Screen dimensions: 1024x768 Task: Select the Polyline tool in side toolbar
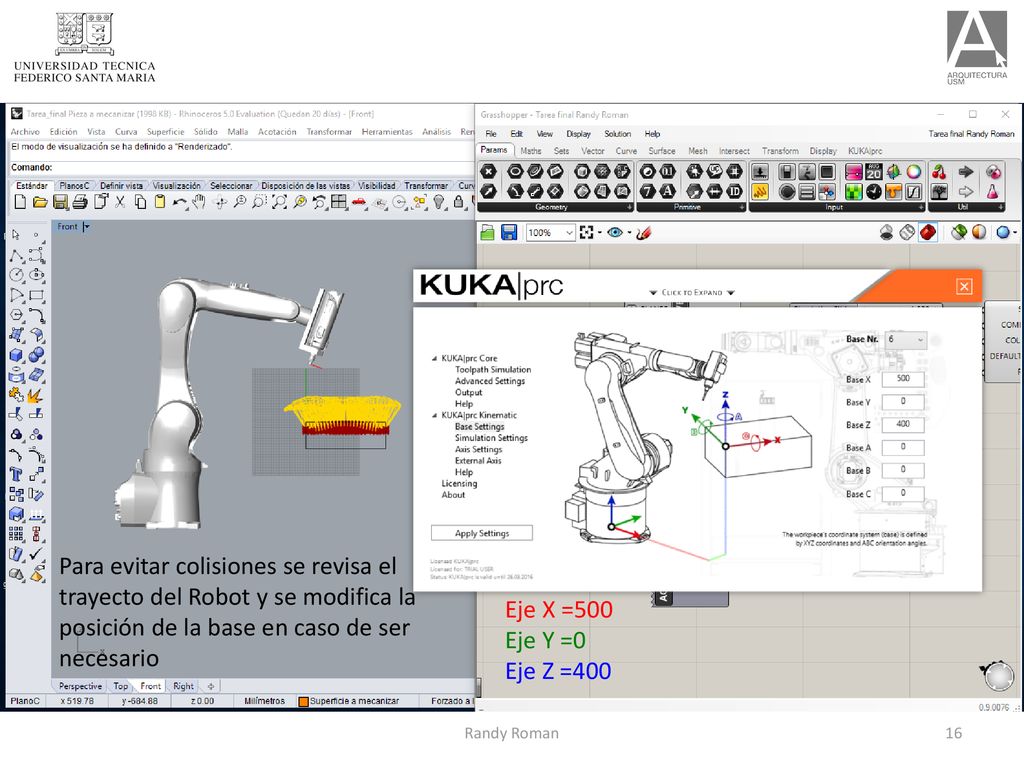click(16, 255)
